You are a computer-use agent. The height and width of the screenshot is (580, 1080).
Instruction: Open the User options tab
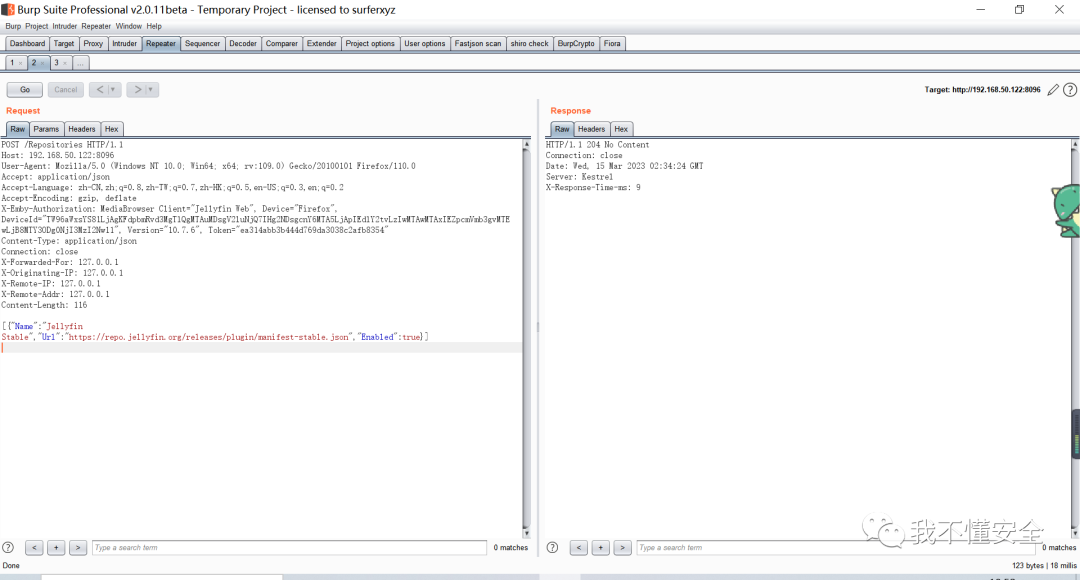[424, 43]
